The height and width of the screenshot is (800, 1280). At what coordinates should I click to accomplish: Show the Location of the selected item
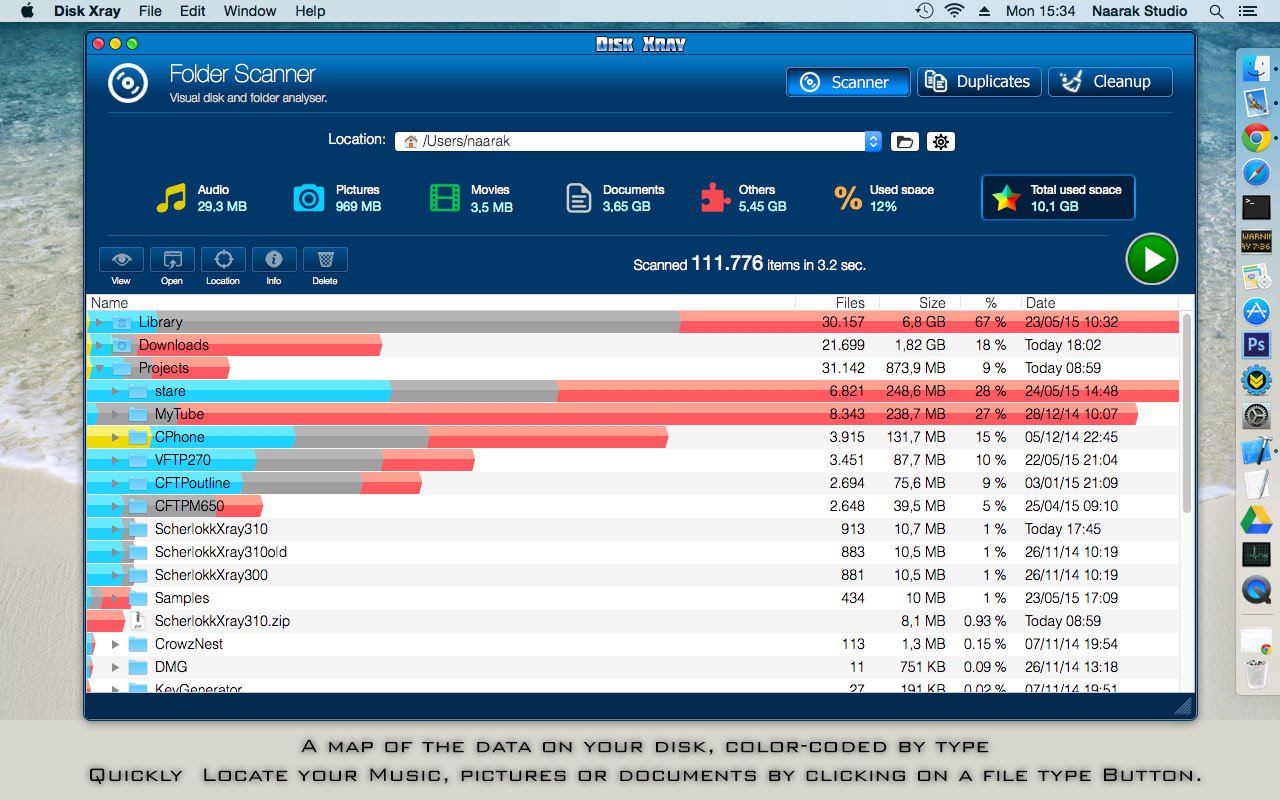point(223,260)
